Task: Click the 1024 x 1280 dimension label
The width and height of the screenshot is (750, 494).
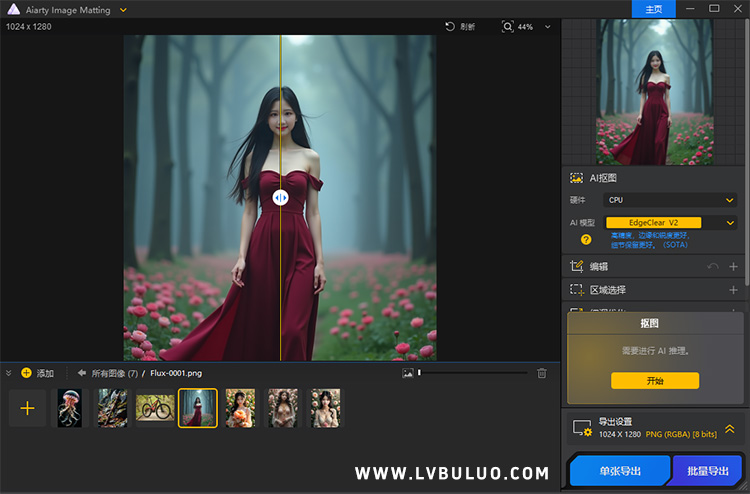Action: tap(29, 27)
